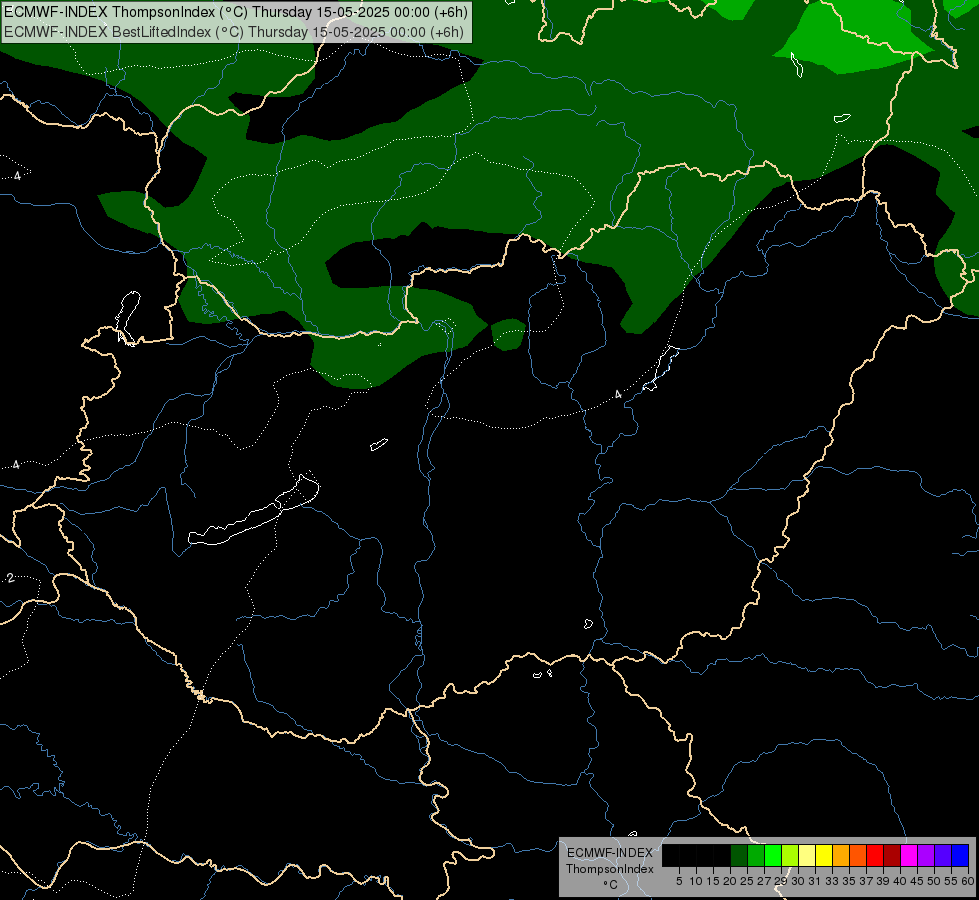Click the °C unit label in legend
Screen dimensions: 979x900
click(611, 884)
